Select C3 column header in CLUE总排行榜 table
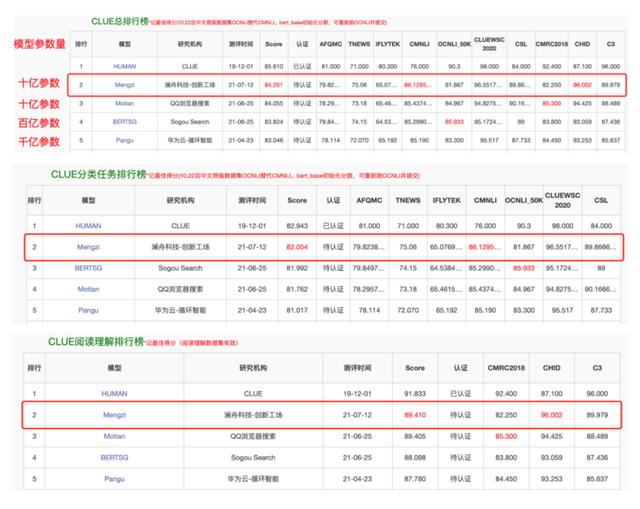Image resolution: width=640 pixels, height=509 pixels. point(611,44)
